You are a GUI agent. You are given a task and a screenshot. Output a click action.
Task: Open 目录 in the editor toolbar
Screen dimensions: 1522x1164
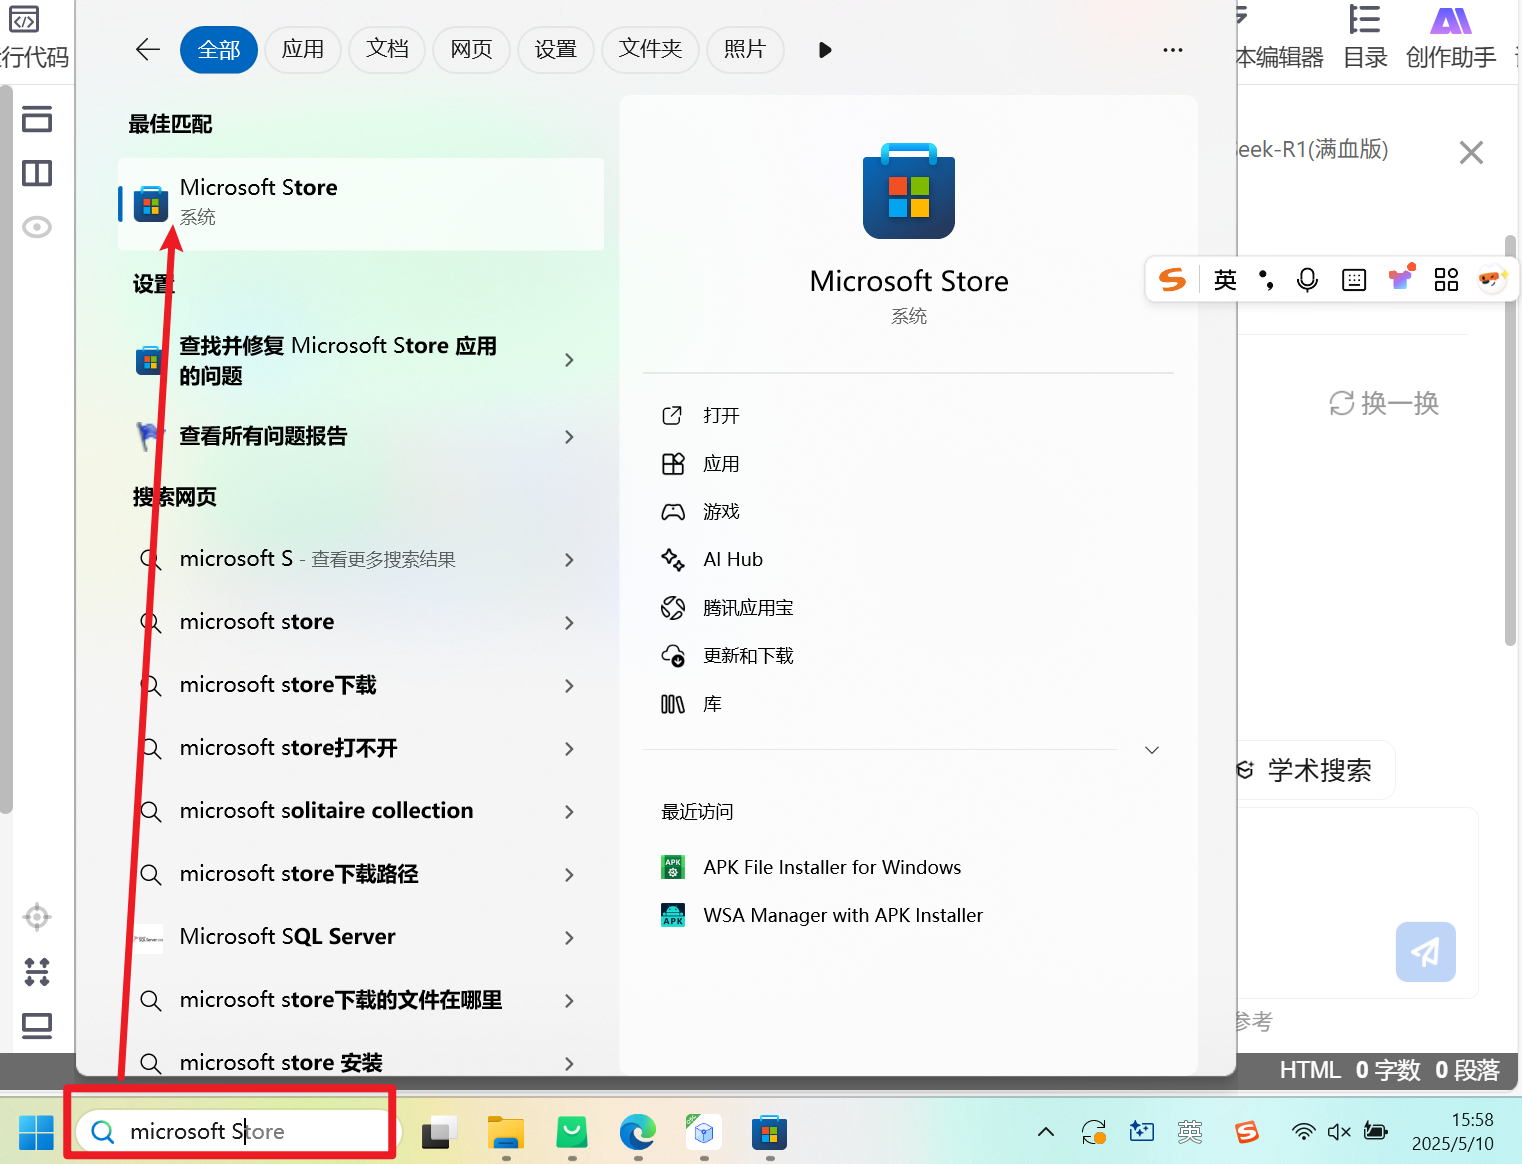(1365, 38)
